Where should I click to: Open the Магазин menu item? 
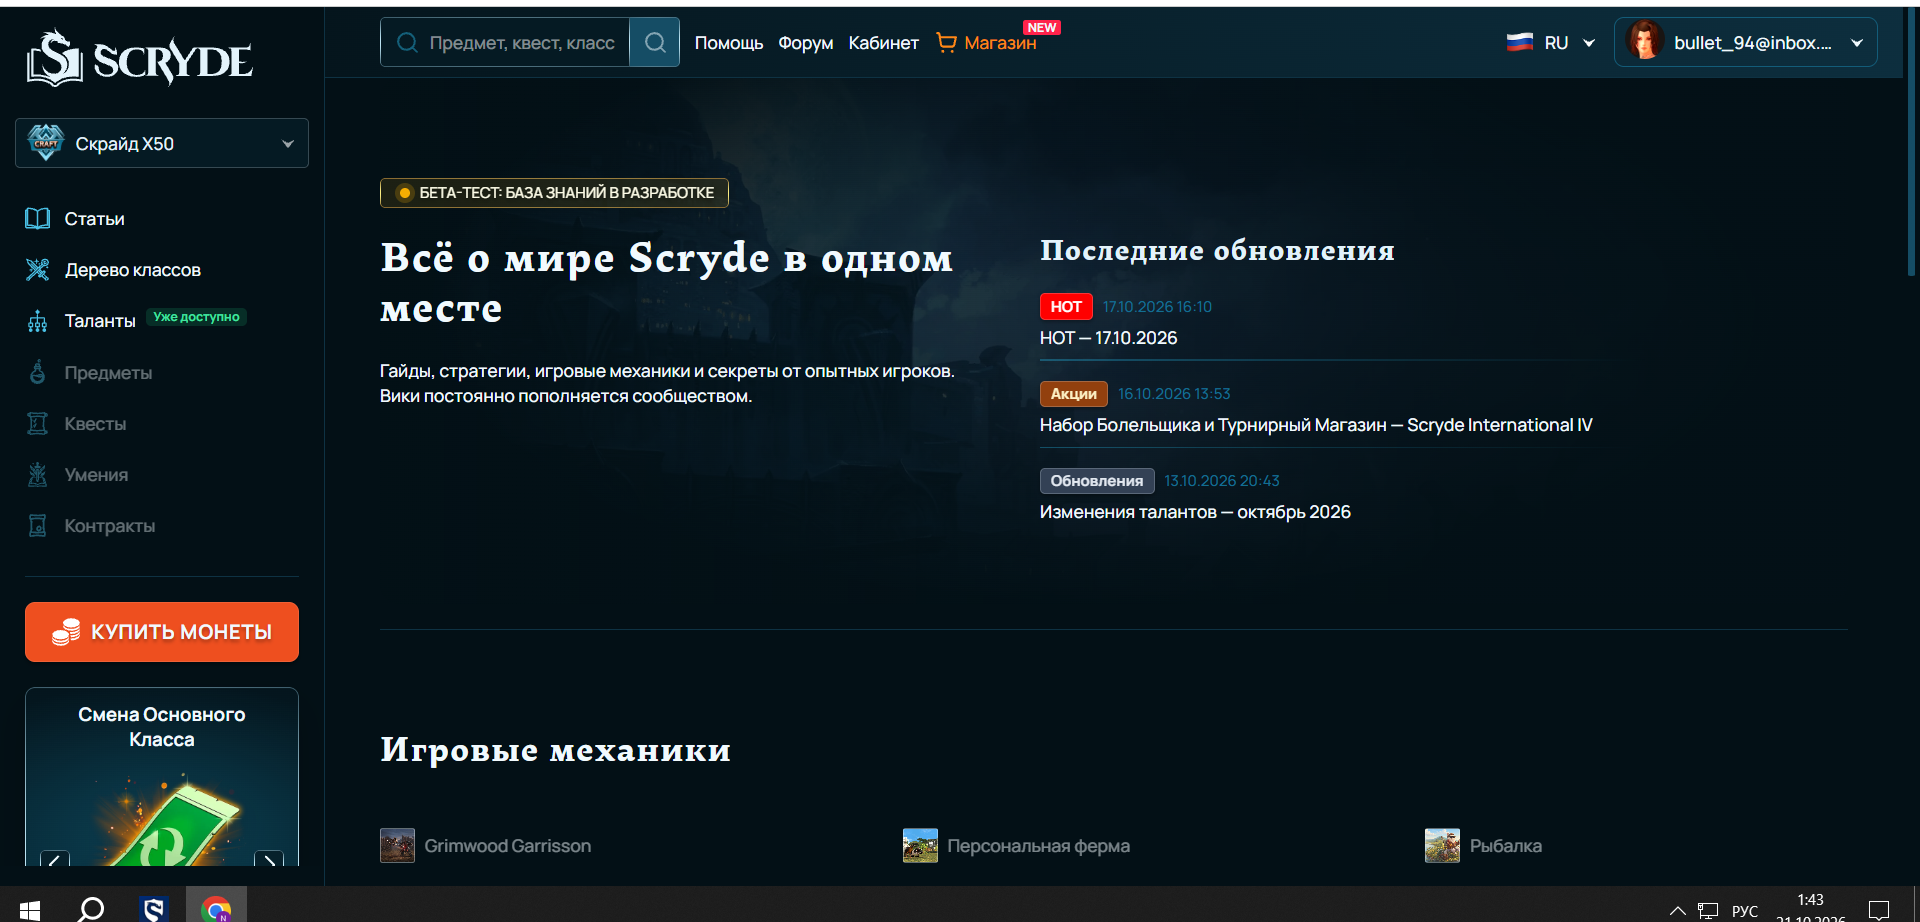pos(999,43)
